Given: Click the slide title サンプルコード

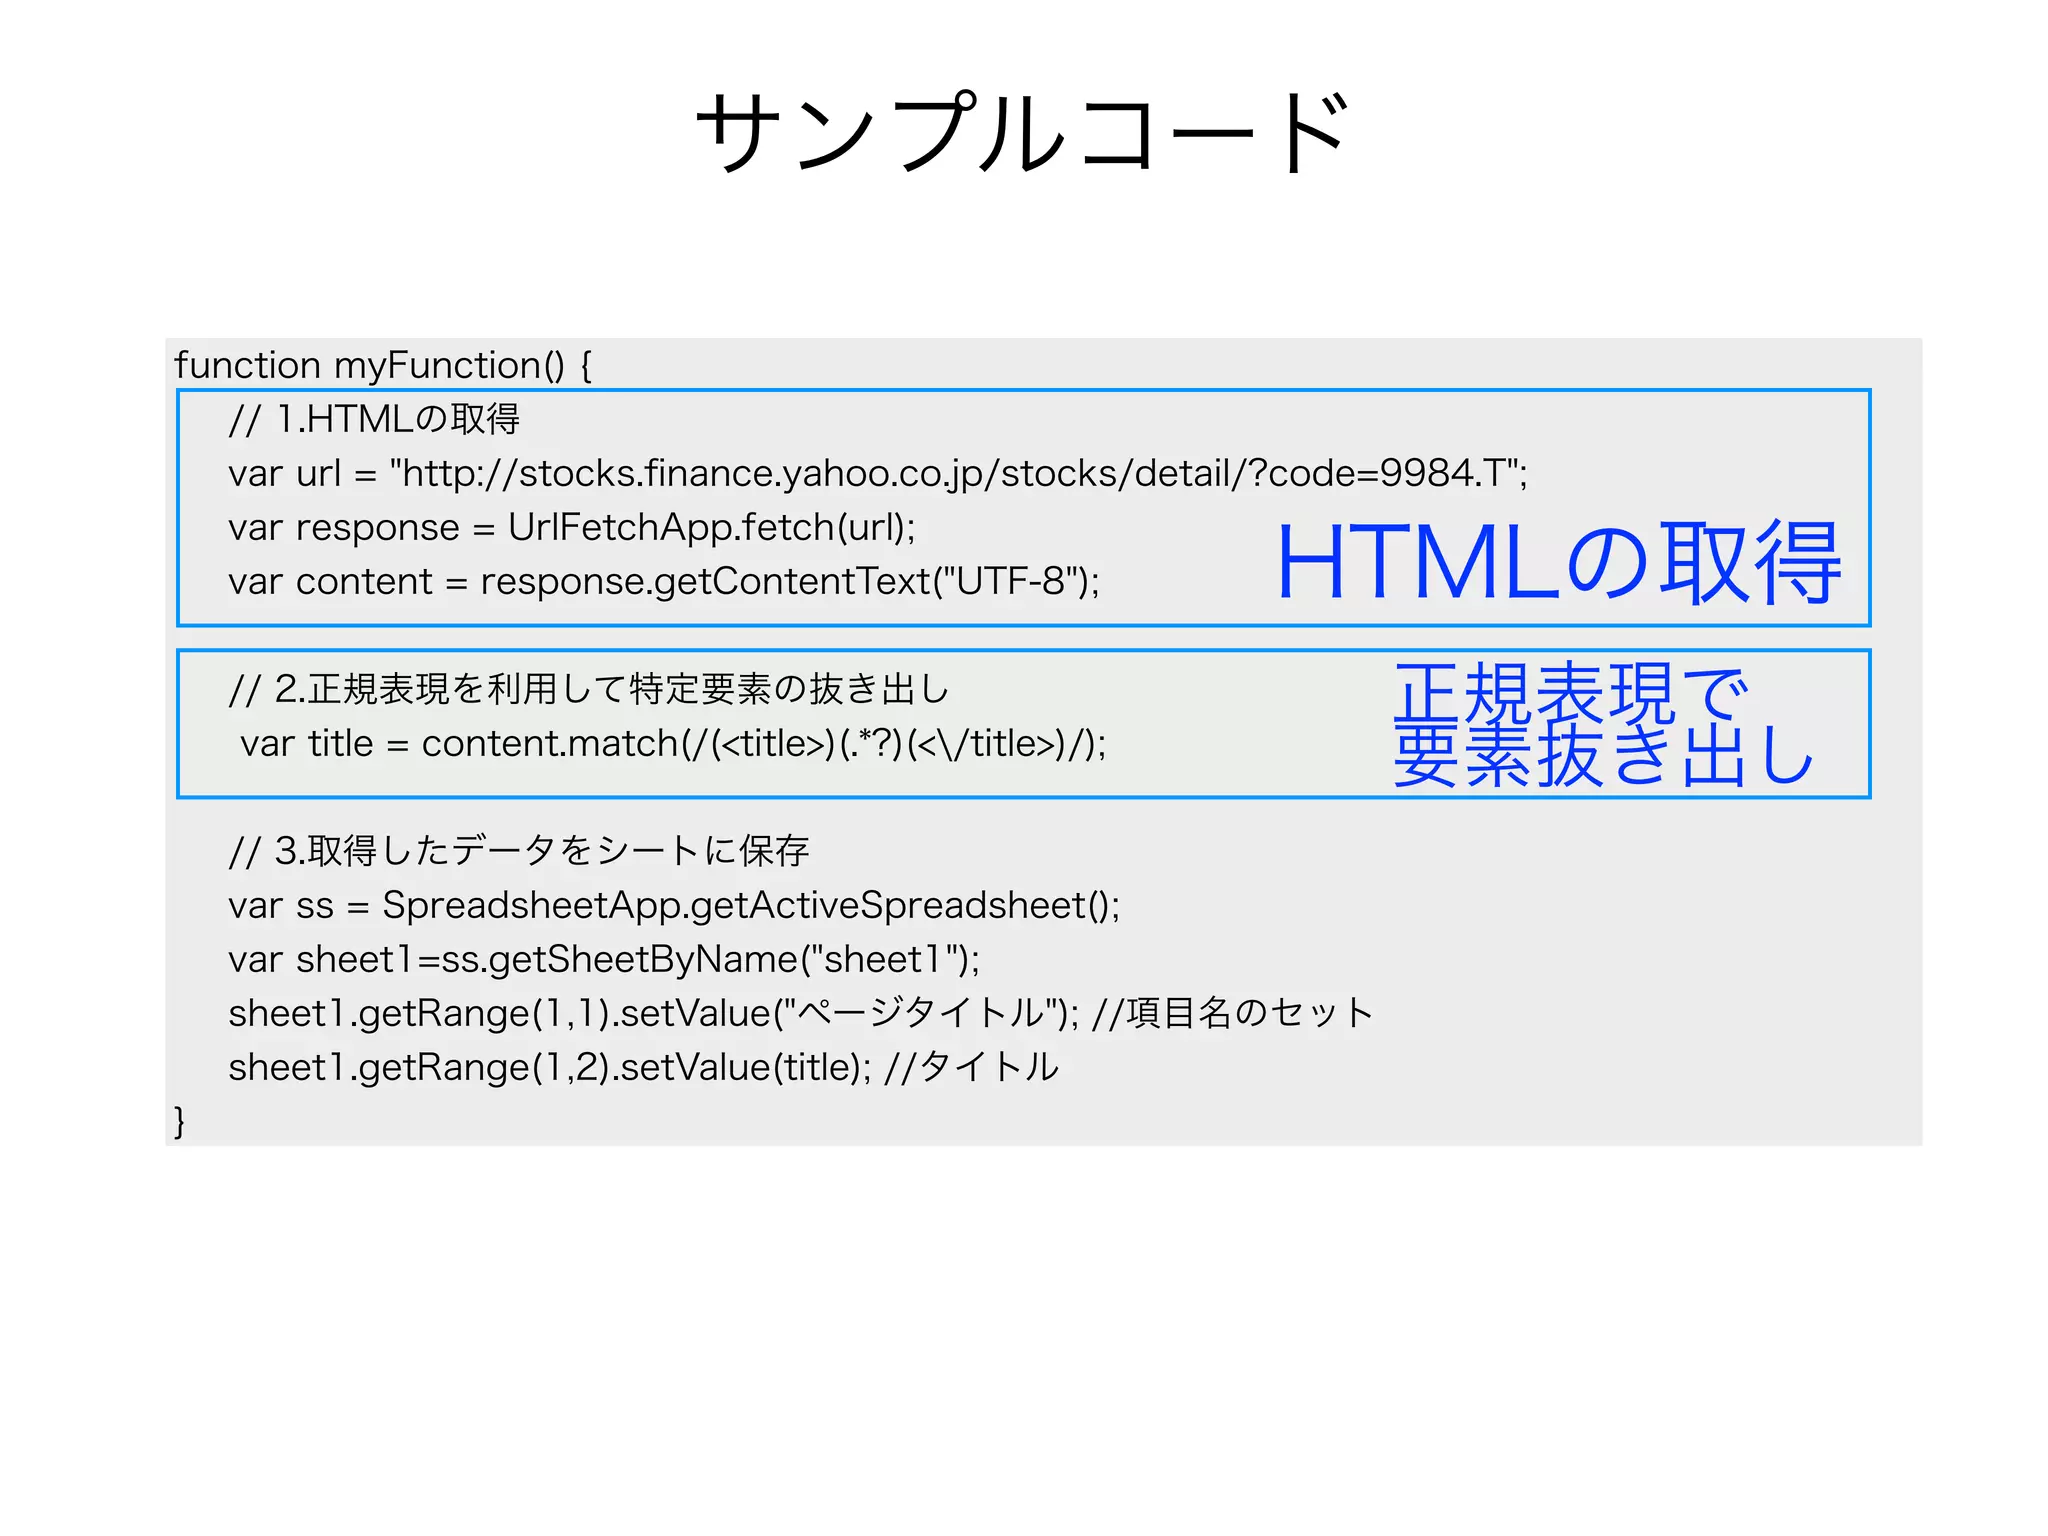Looking at the screenshot, I should (x=1022, y=132).
